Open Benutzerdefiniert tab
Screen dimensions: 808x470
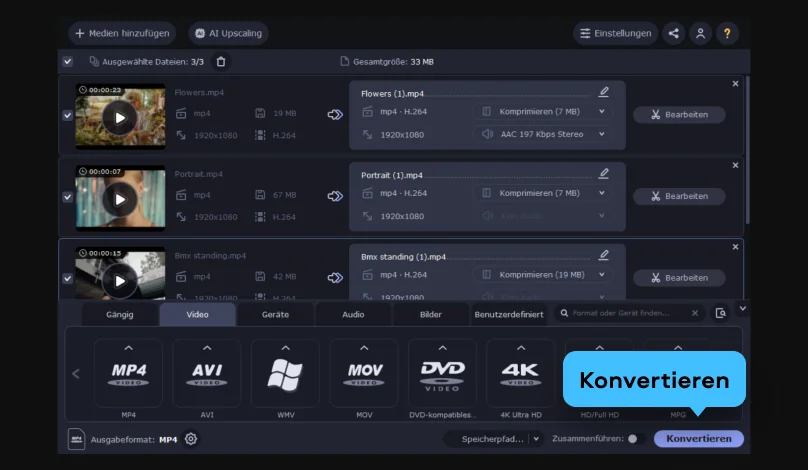[x=509, y=314]
